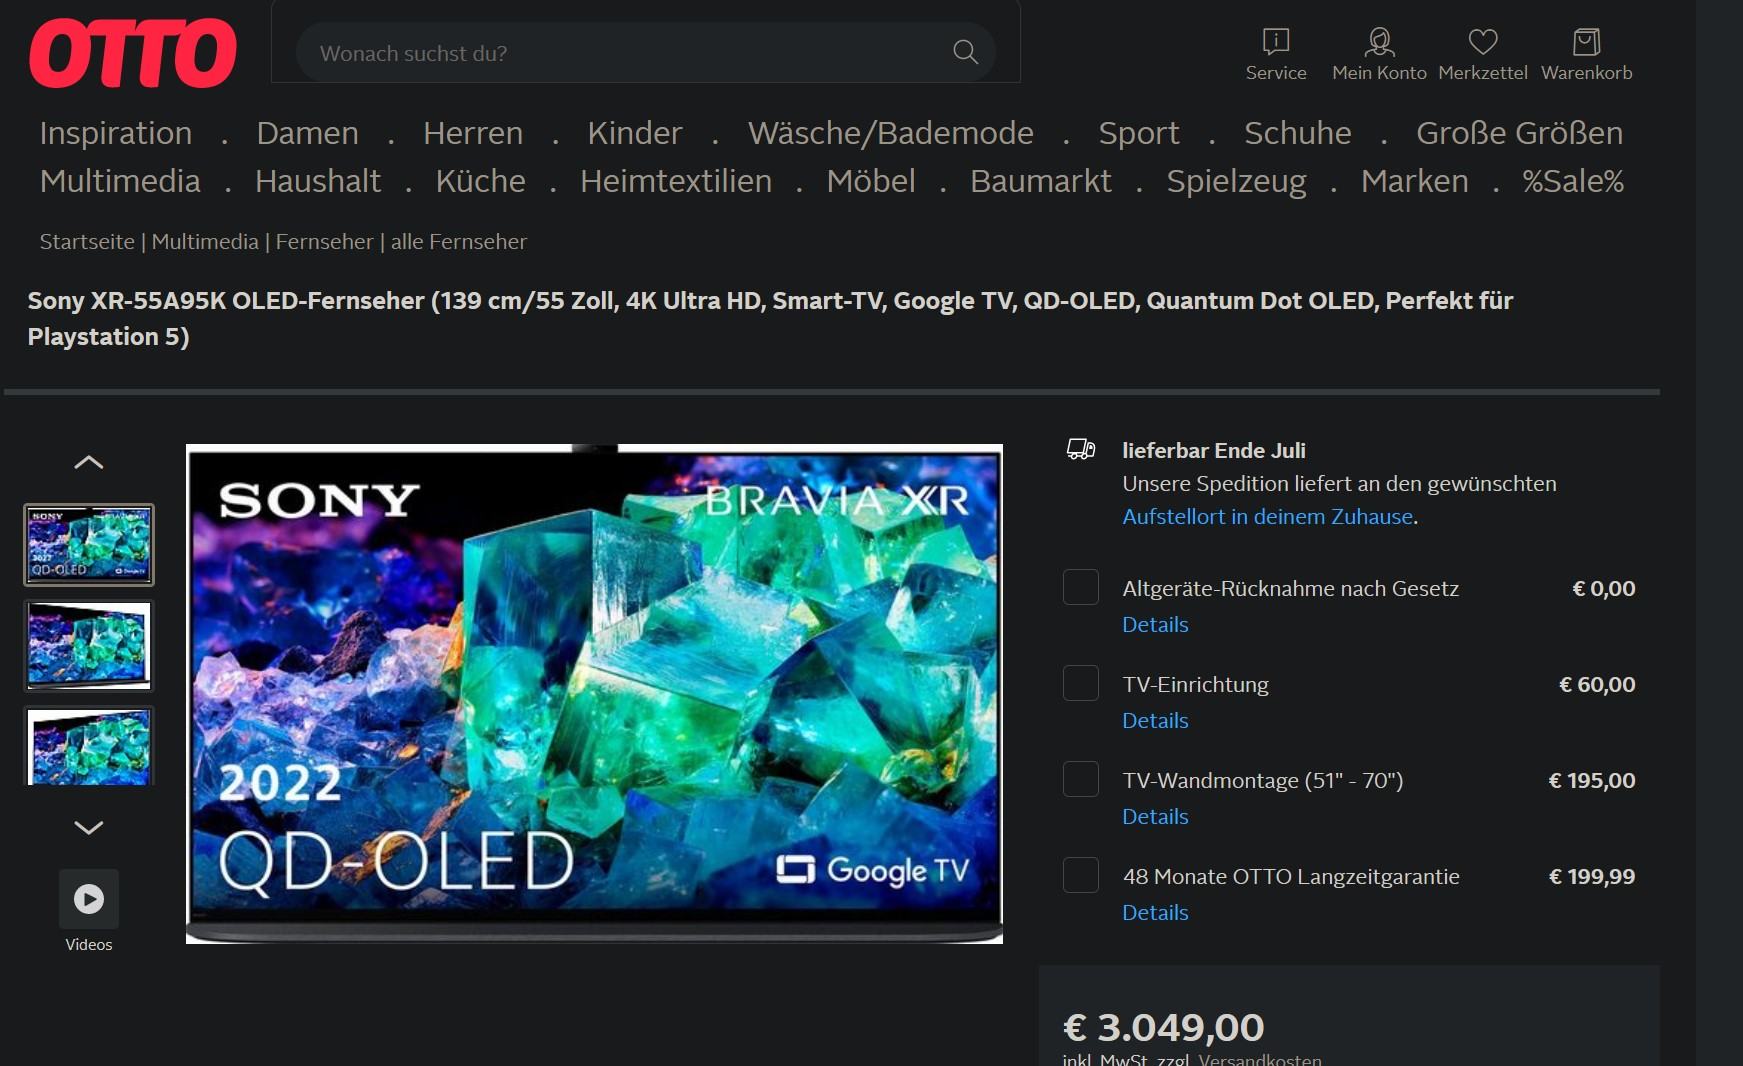Show next thumbnails with down chevron
The image size is (1743, 1066).
coord(89,827)
